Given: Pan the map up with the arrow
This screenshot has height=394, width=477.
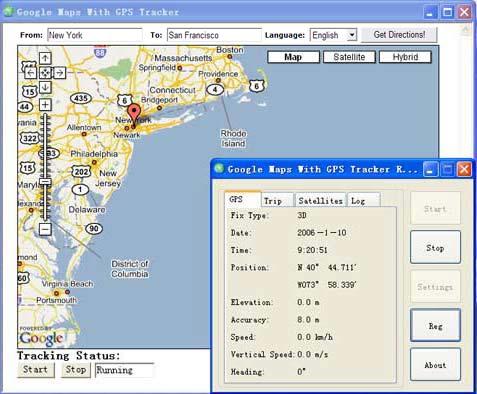Looking at the screenshot, I should [45, 58].
